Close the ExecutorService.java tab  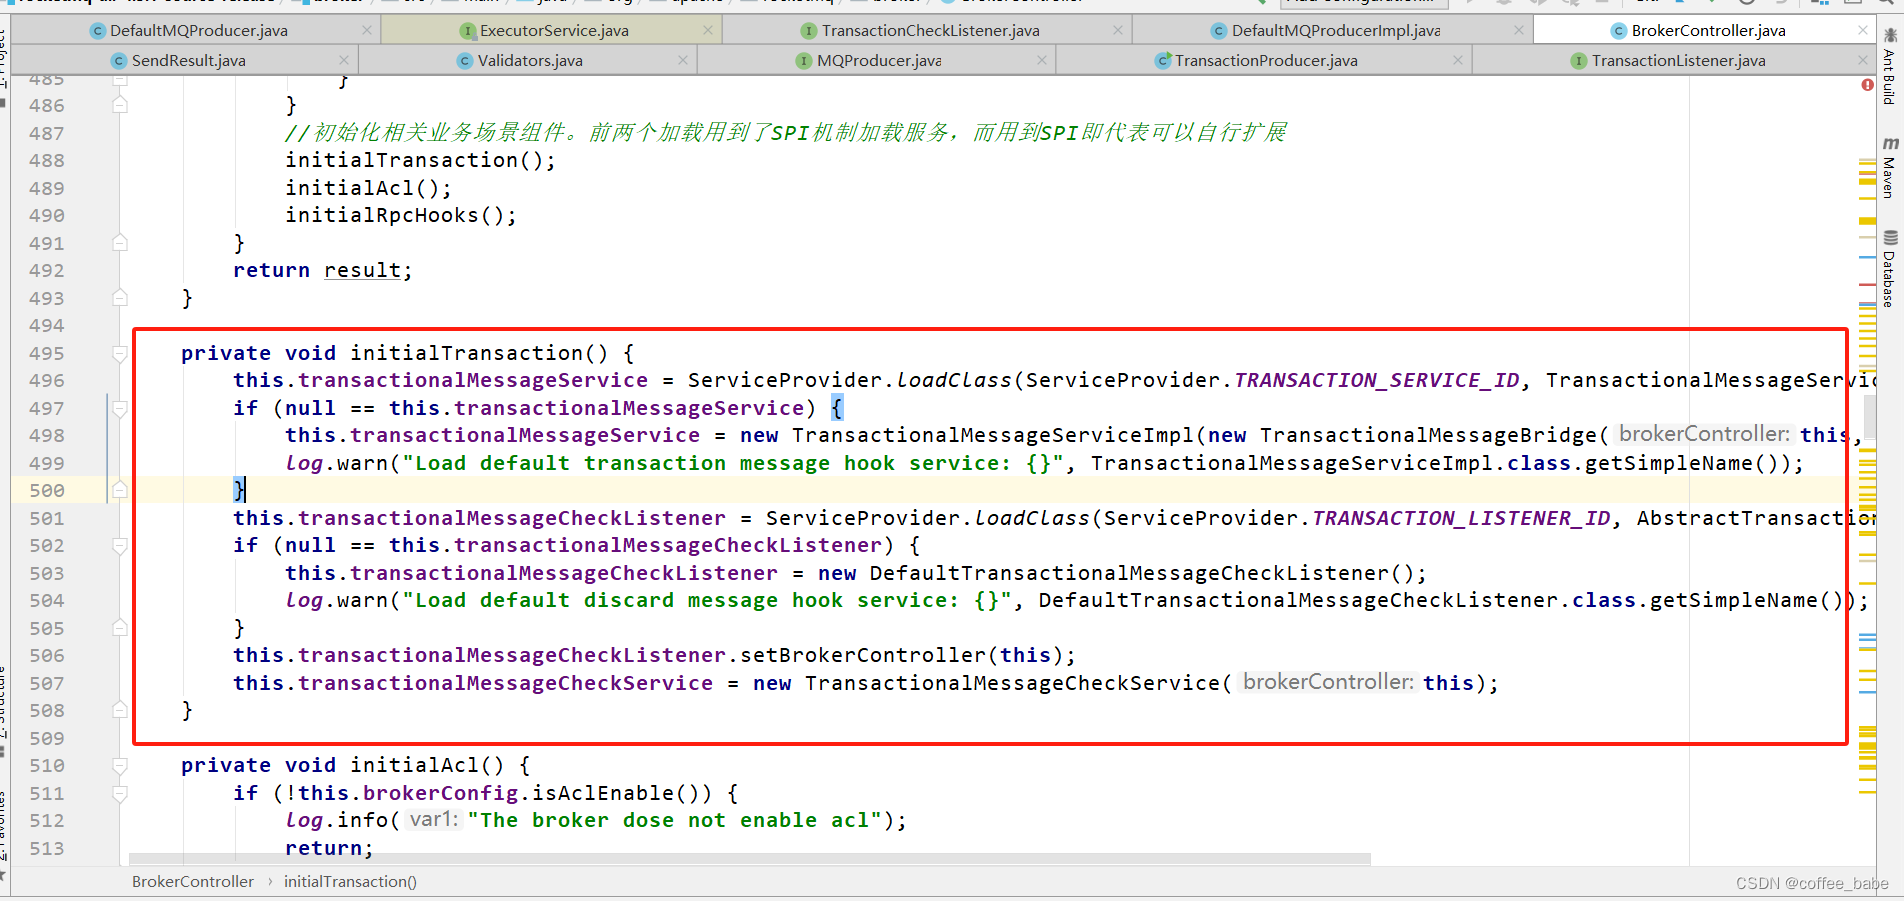pos(708,31)
